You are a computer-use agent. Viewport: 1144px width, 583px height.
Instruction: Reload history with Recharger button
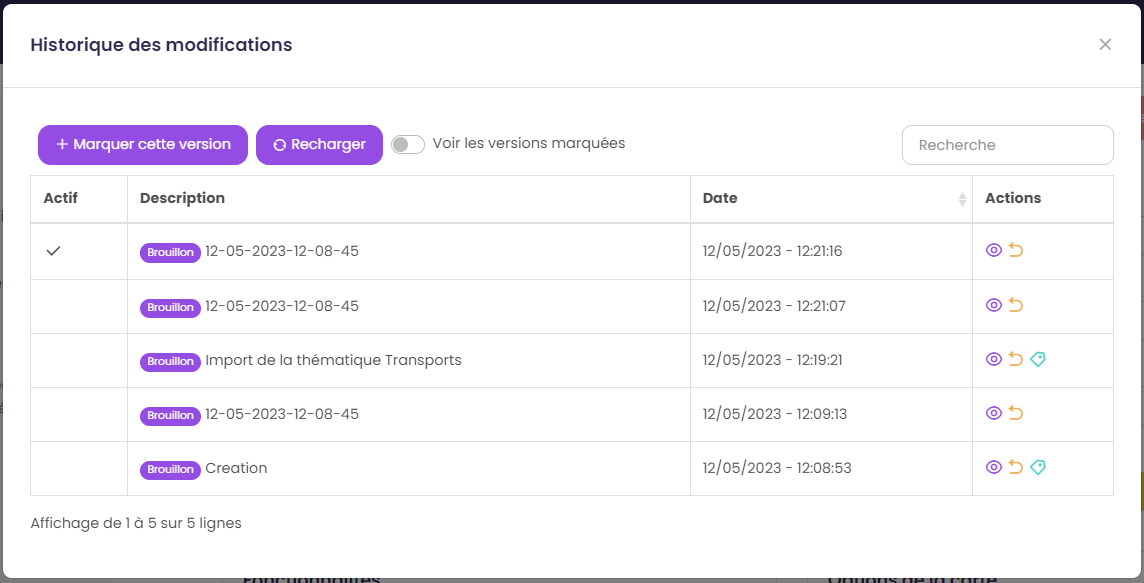tap(320, 144)
